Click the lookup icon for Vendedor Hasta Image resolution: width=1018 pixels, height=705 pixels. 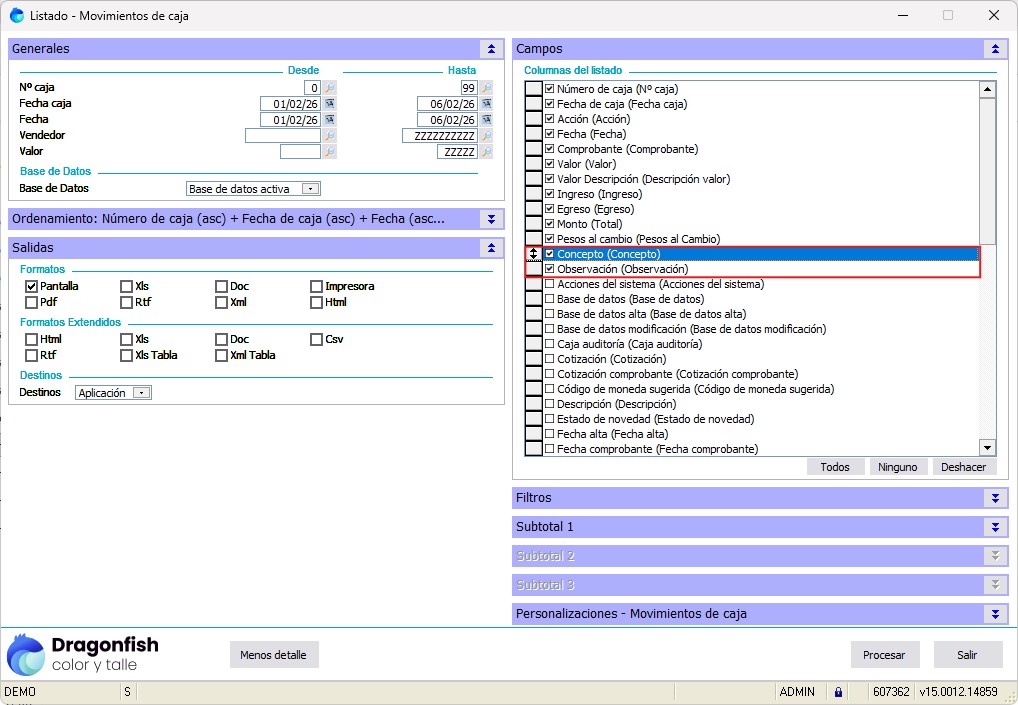(x=486, y=136)
